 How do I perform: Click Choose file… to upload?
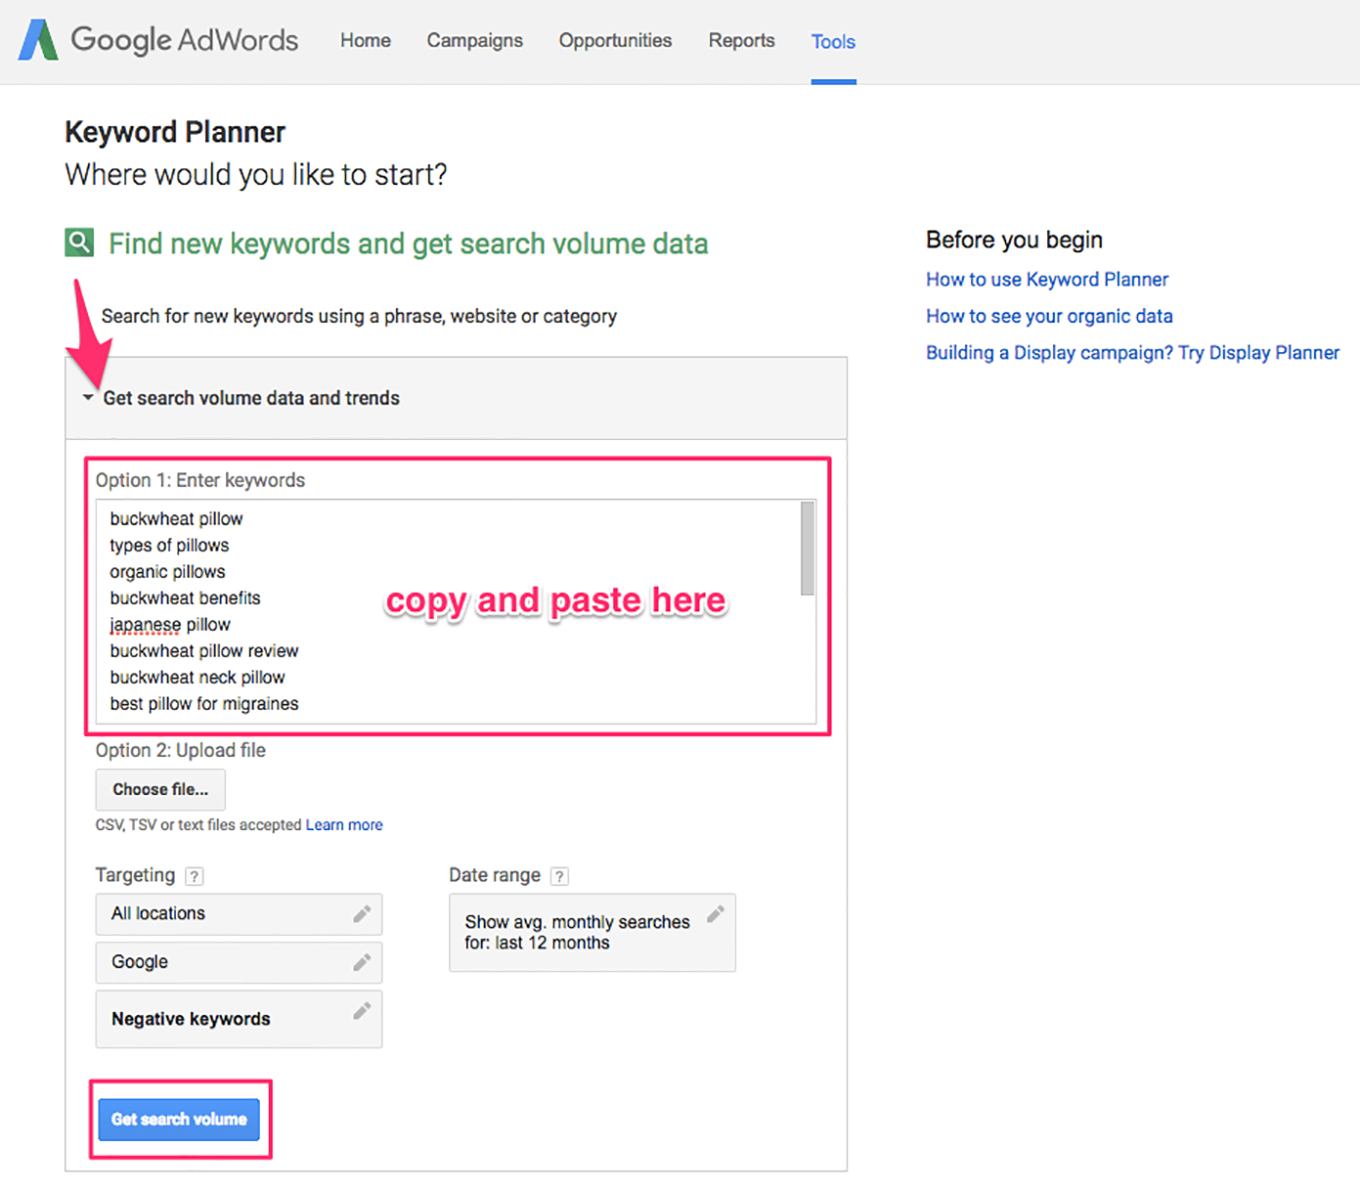click(x=160, y=789)
